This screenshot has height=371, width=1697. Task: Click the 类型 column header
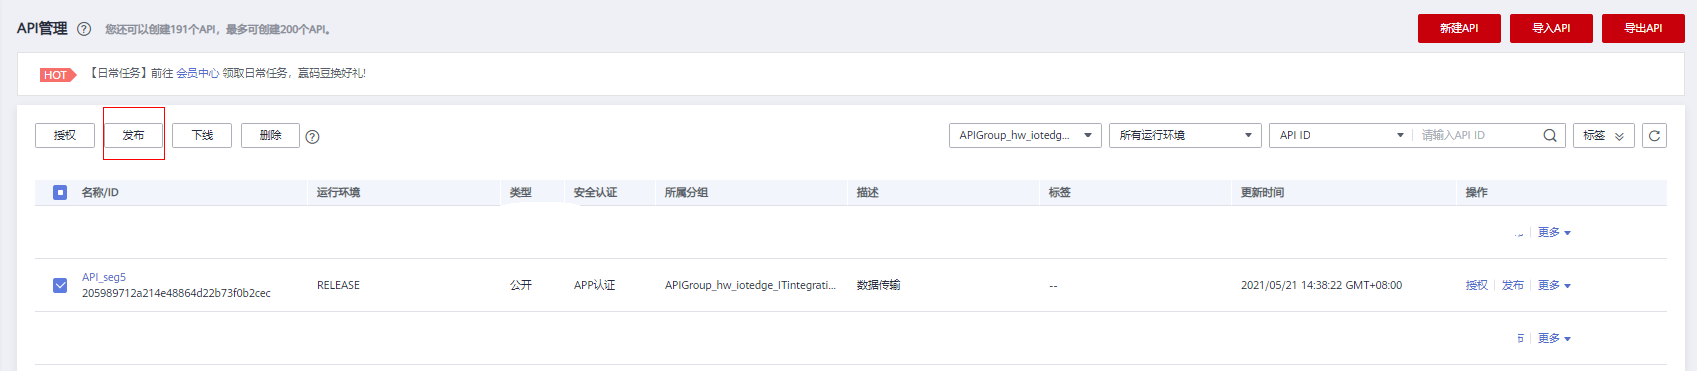(x=521, y=192)
